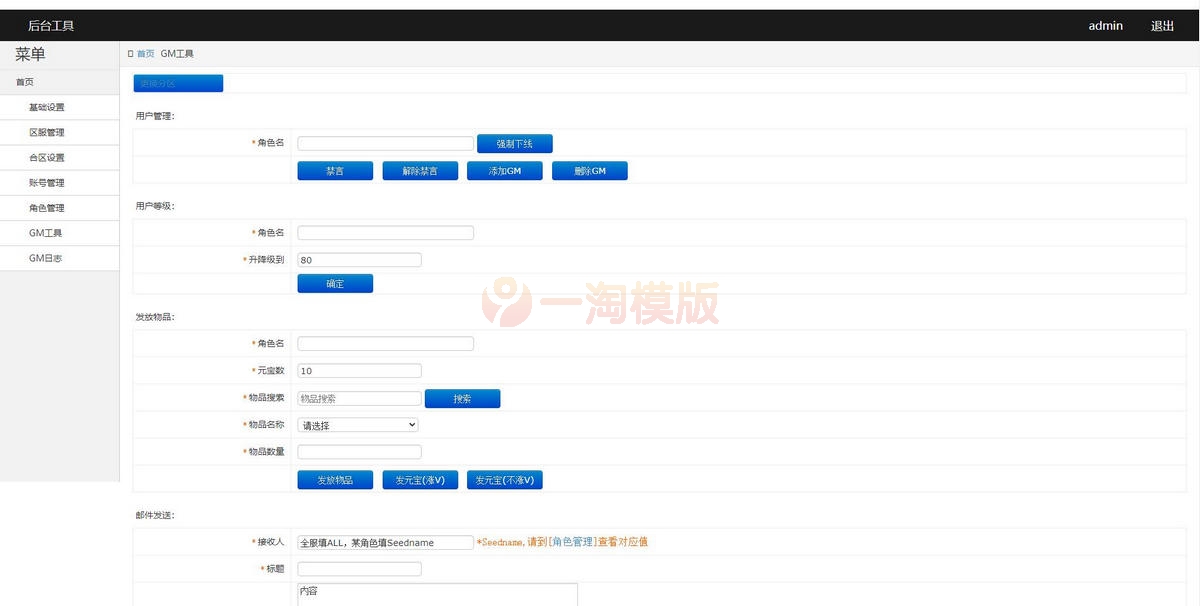Click the blue 更换分区 button
1200x606 pixels.
pyautogui.click(x=177, y=83)
